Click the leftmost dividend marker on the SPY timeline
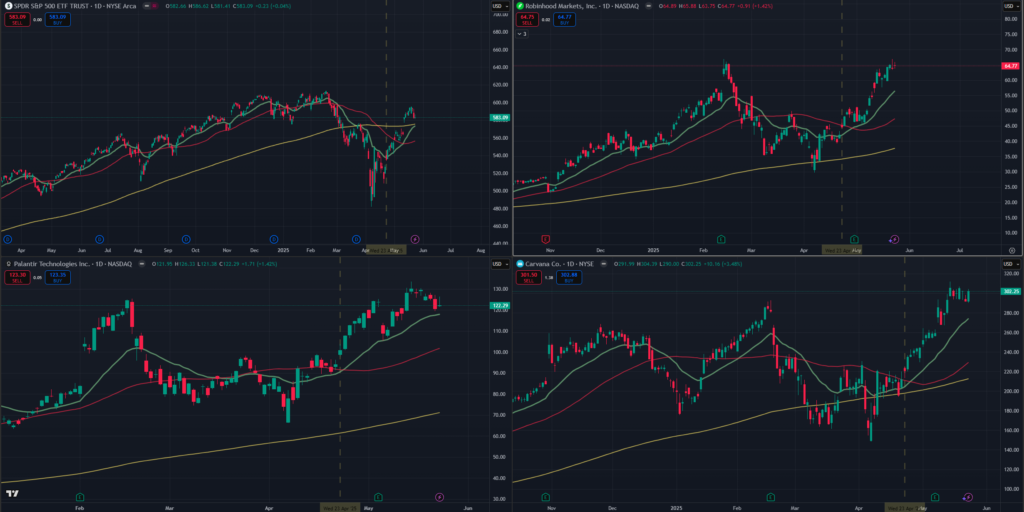This screenshot has height=512, width=1024. (8, 240)
